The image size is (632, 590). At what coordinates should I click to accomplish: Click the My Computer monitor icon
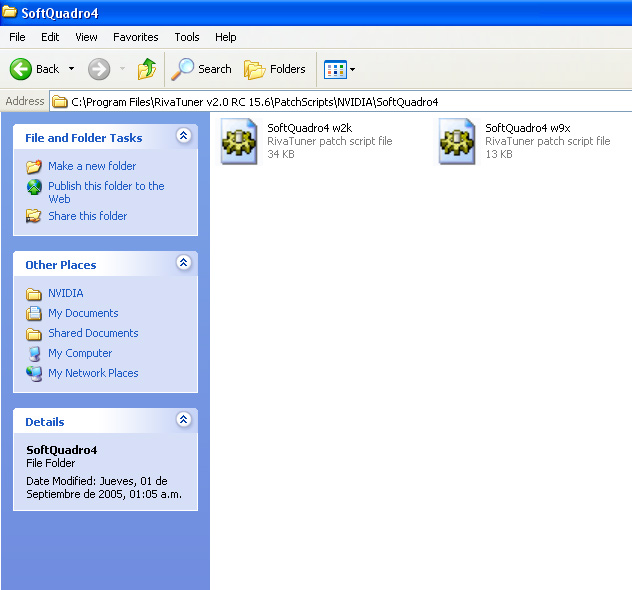(35, 354)
